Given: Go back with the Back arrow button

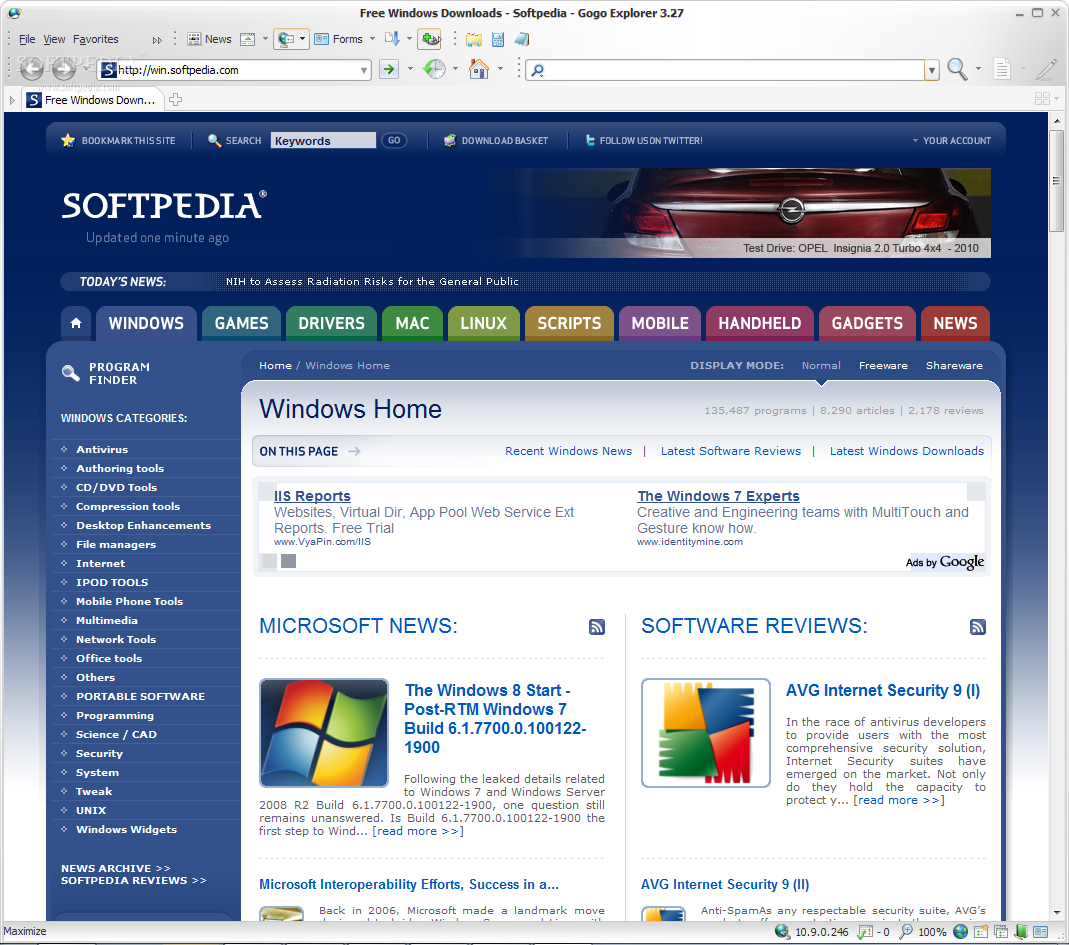Looking at the screenshot, I should click(x=31, y=69).
